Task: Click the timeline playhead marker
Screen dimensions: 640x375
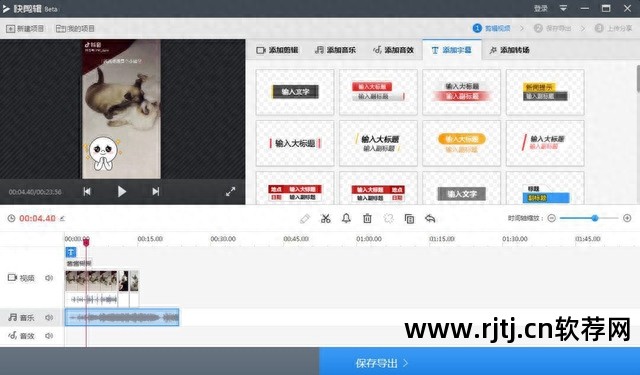Action: click(x=86, y=242)
